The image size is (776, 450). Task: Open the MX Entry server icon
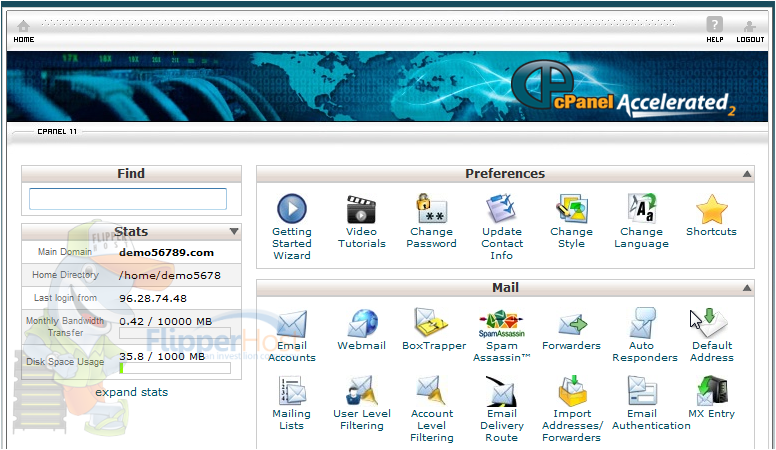click(x=712, y=391)
